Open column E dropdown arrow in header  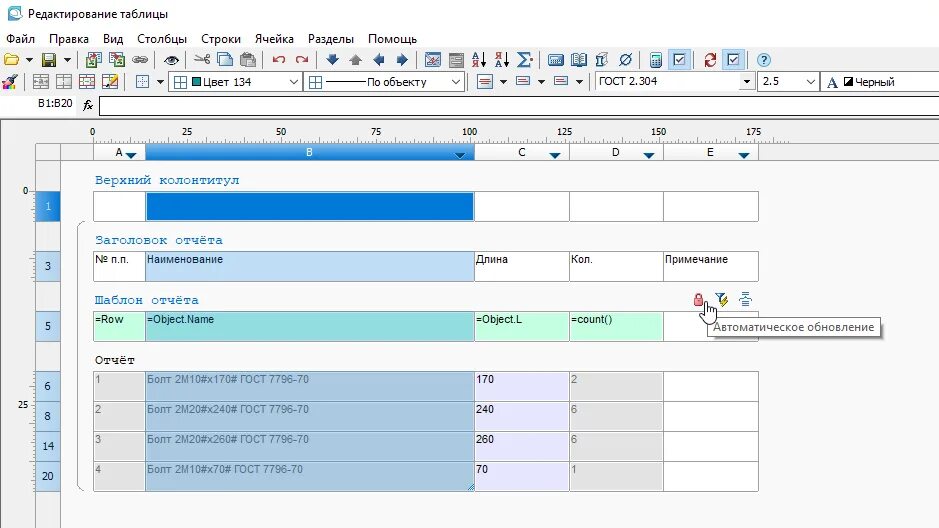click(744, 155)
